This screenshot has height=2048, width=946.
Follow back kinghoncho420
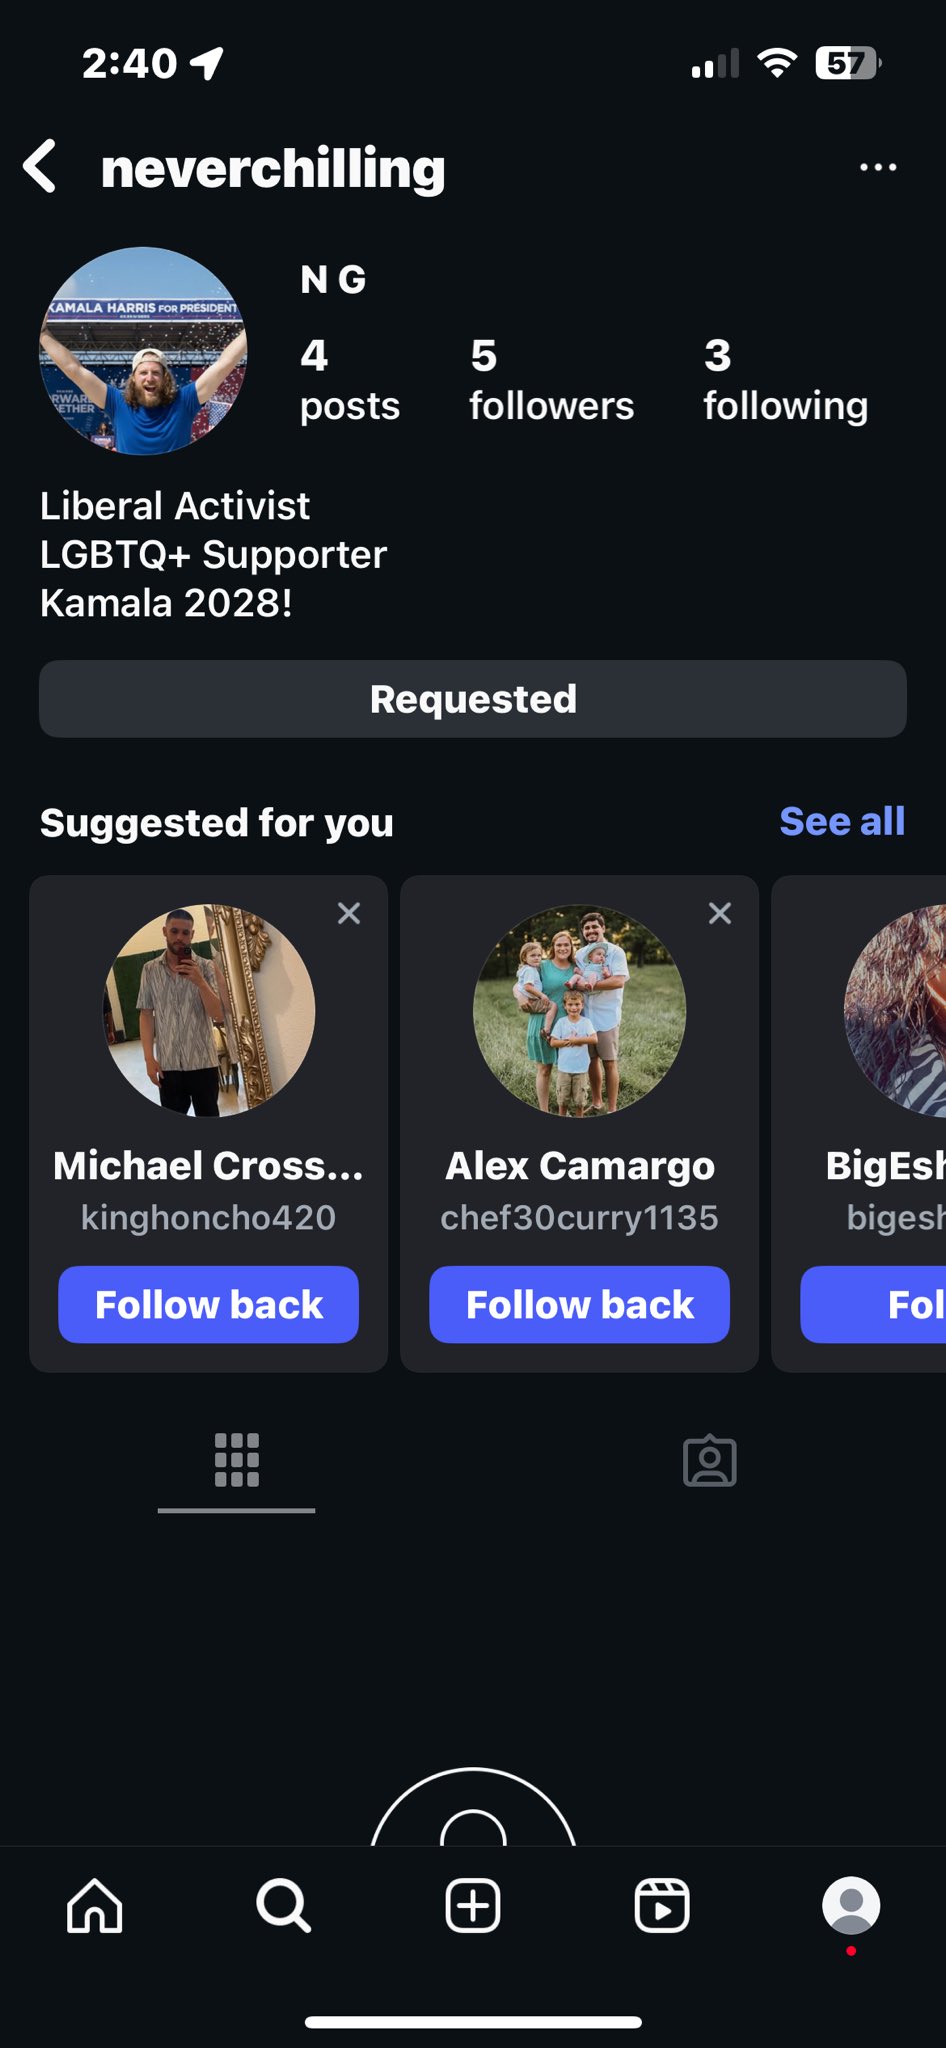coord(208,1304)
